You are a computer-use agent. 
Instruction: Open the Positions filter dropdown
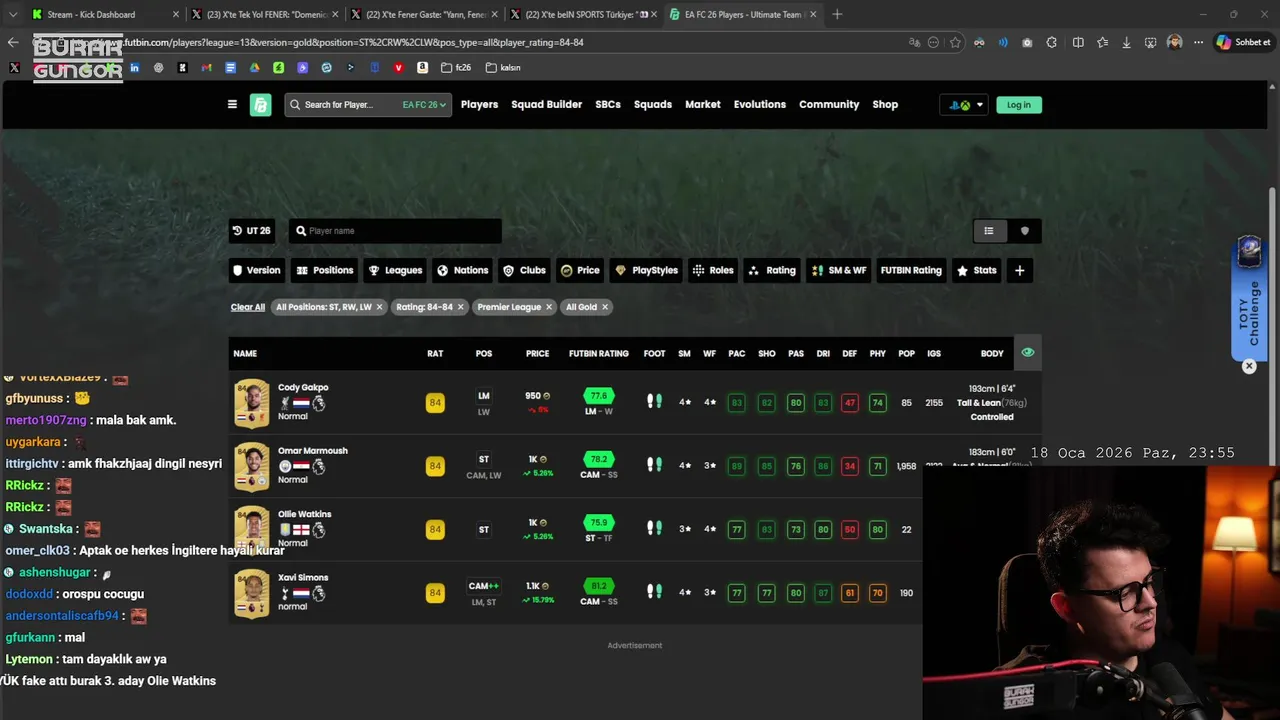pyautogui.click(x=325, y=270)
